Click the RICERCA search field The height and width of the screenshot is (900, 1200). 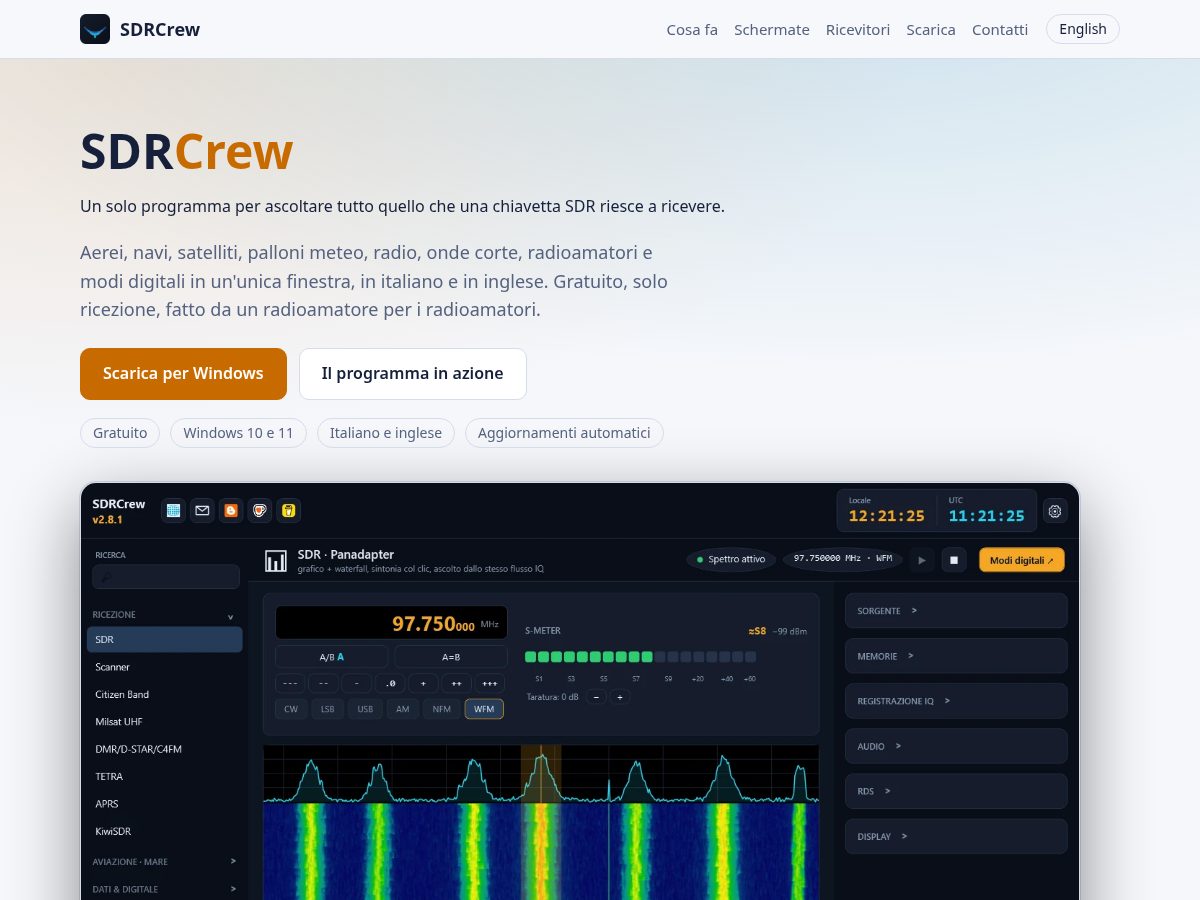[166, 577]
